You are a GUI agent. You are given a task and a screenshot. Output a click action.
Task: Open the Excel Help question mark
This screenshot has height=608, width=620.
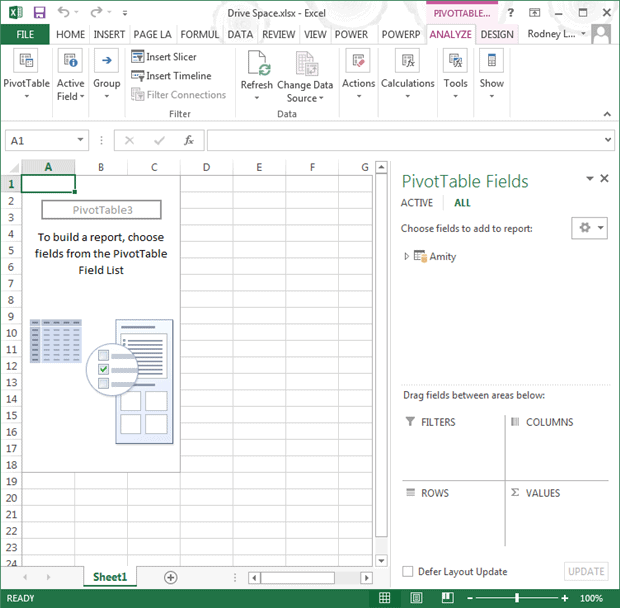(510, 13)
